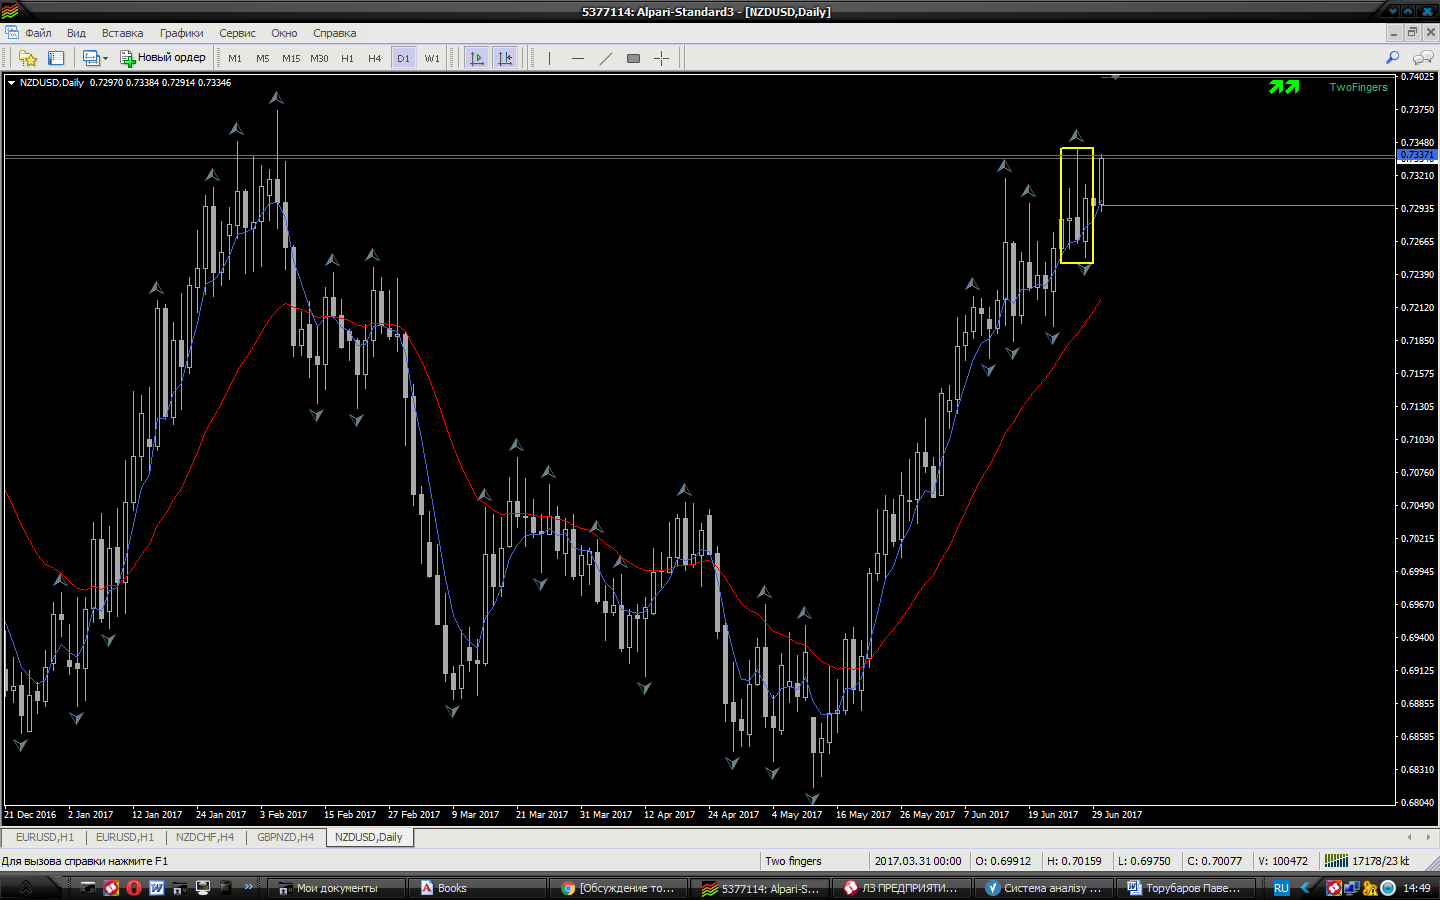Open the Справка menu
Image resolution: width=1440 pixels, height=900 pixels.
coord(334,33)
